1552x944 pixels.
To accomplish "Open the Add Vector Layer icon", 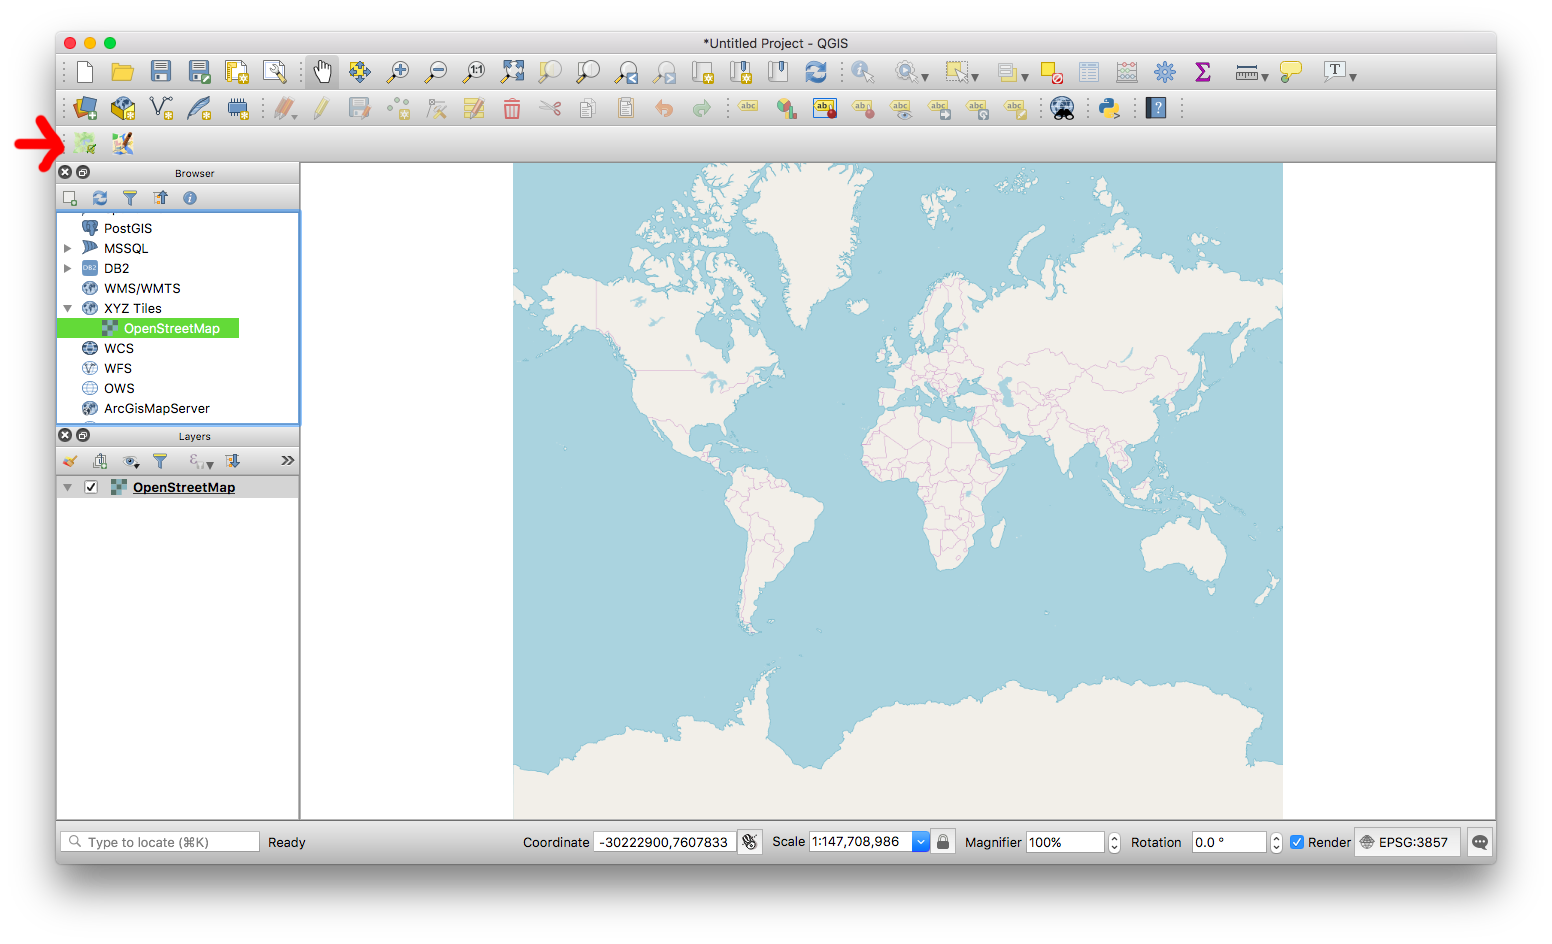I will pos(161,107).
